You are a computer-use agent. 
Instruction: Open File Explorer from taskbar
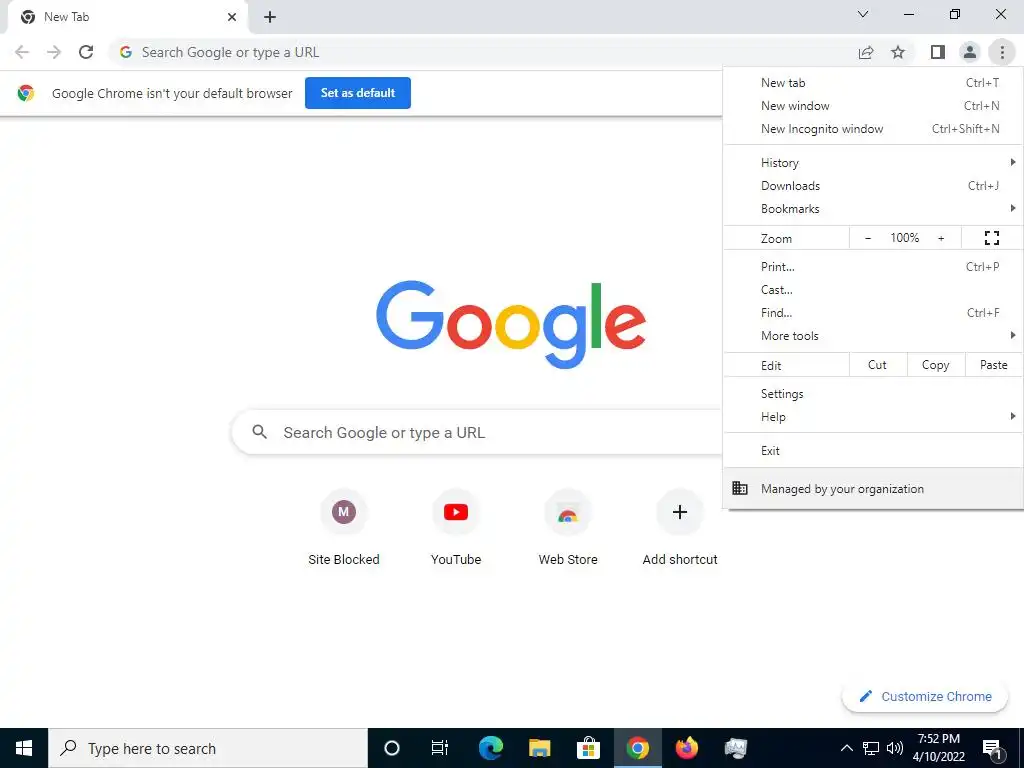(539, 748)
